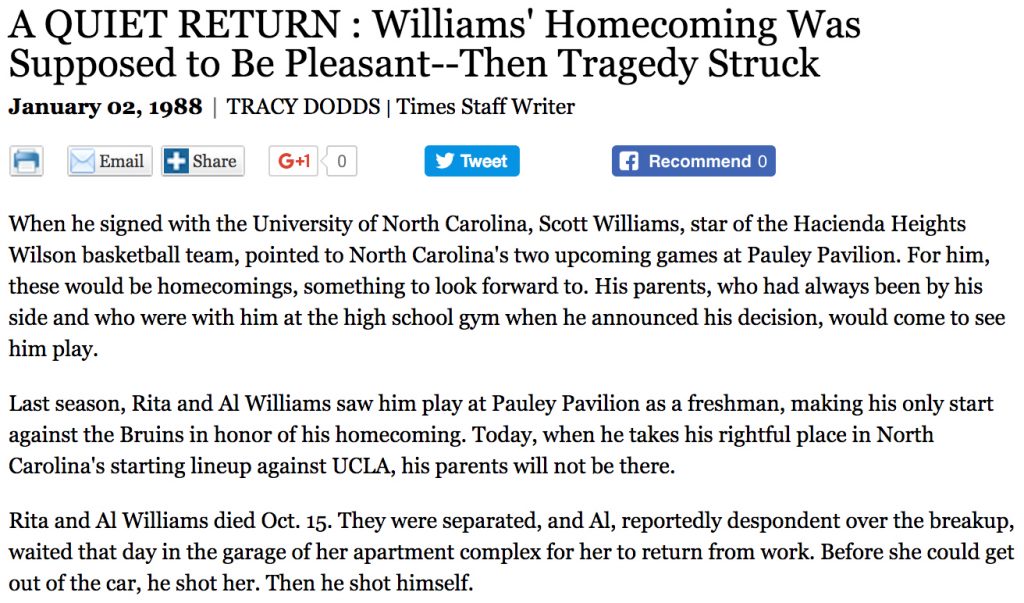1024x603 pixels.
Task: Open the G+1 count bubble showing 0
Action: point(341,161)
